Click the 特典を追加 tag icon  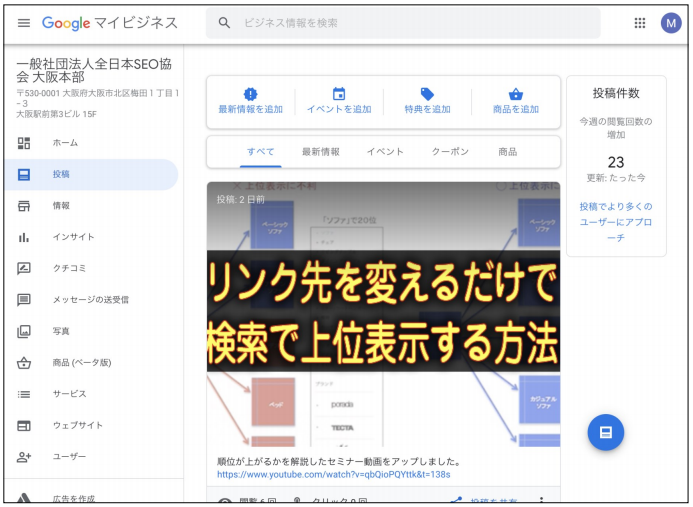click(427, 94)
